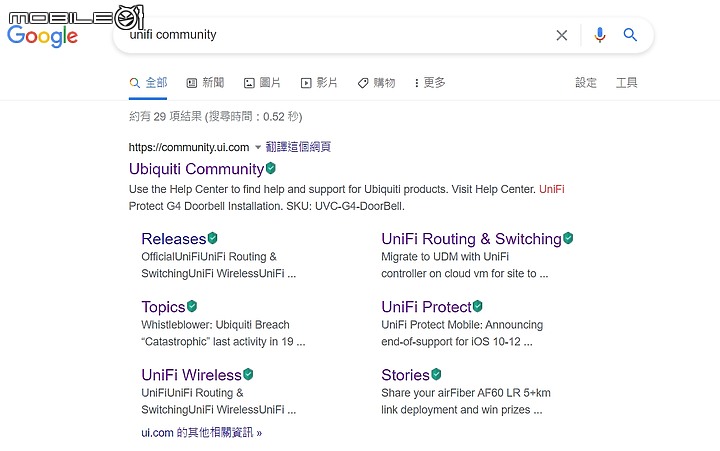Click the shield badge next to Topics
Viewport: 720px width, 451px height.
pos(192,306)
